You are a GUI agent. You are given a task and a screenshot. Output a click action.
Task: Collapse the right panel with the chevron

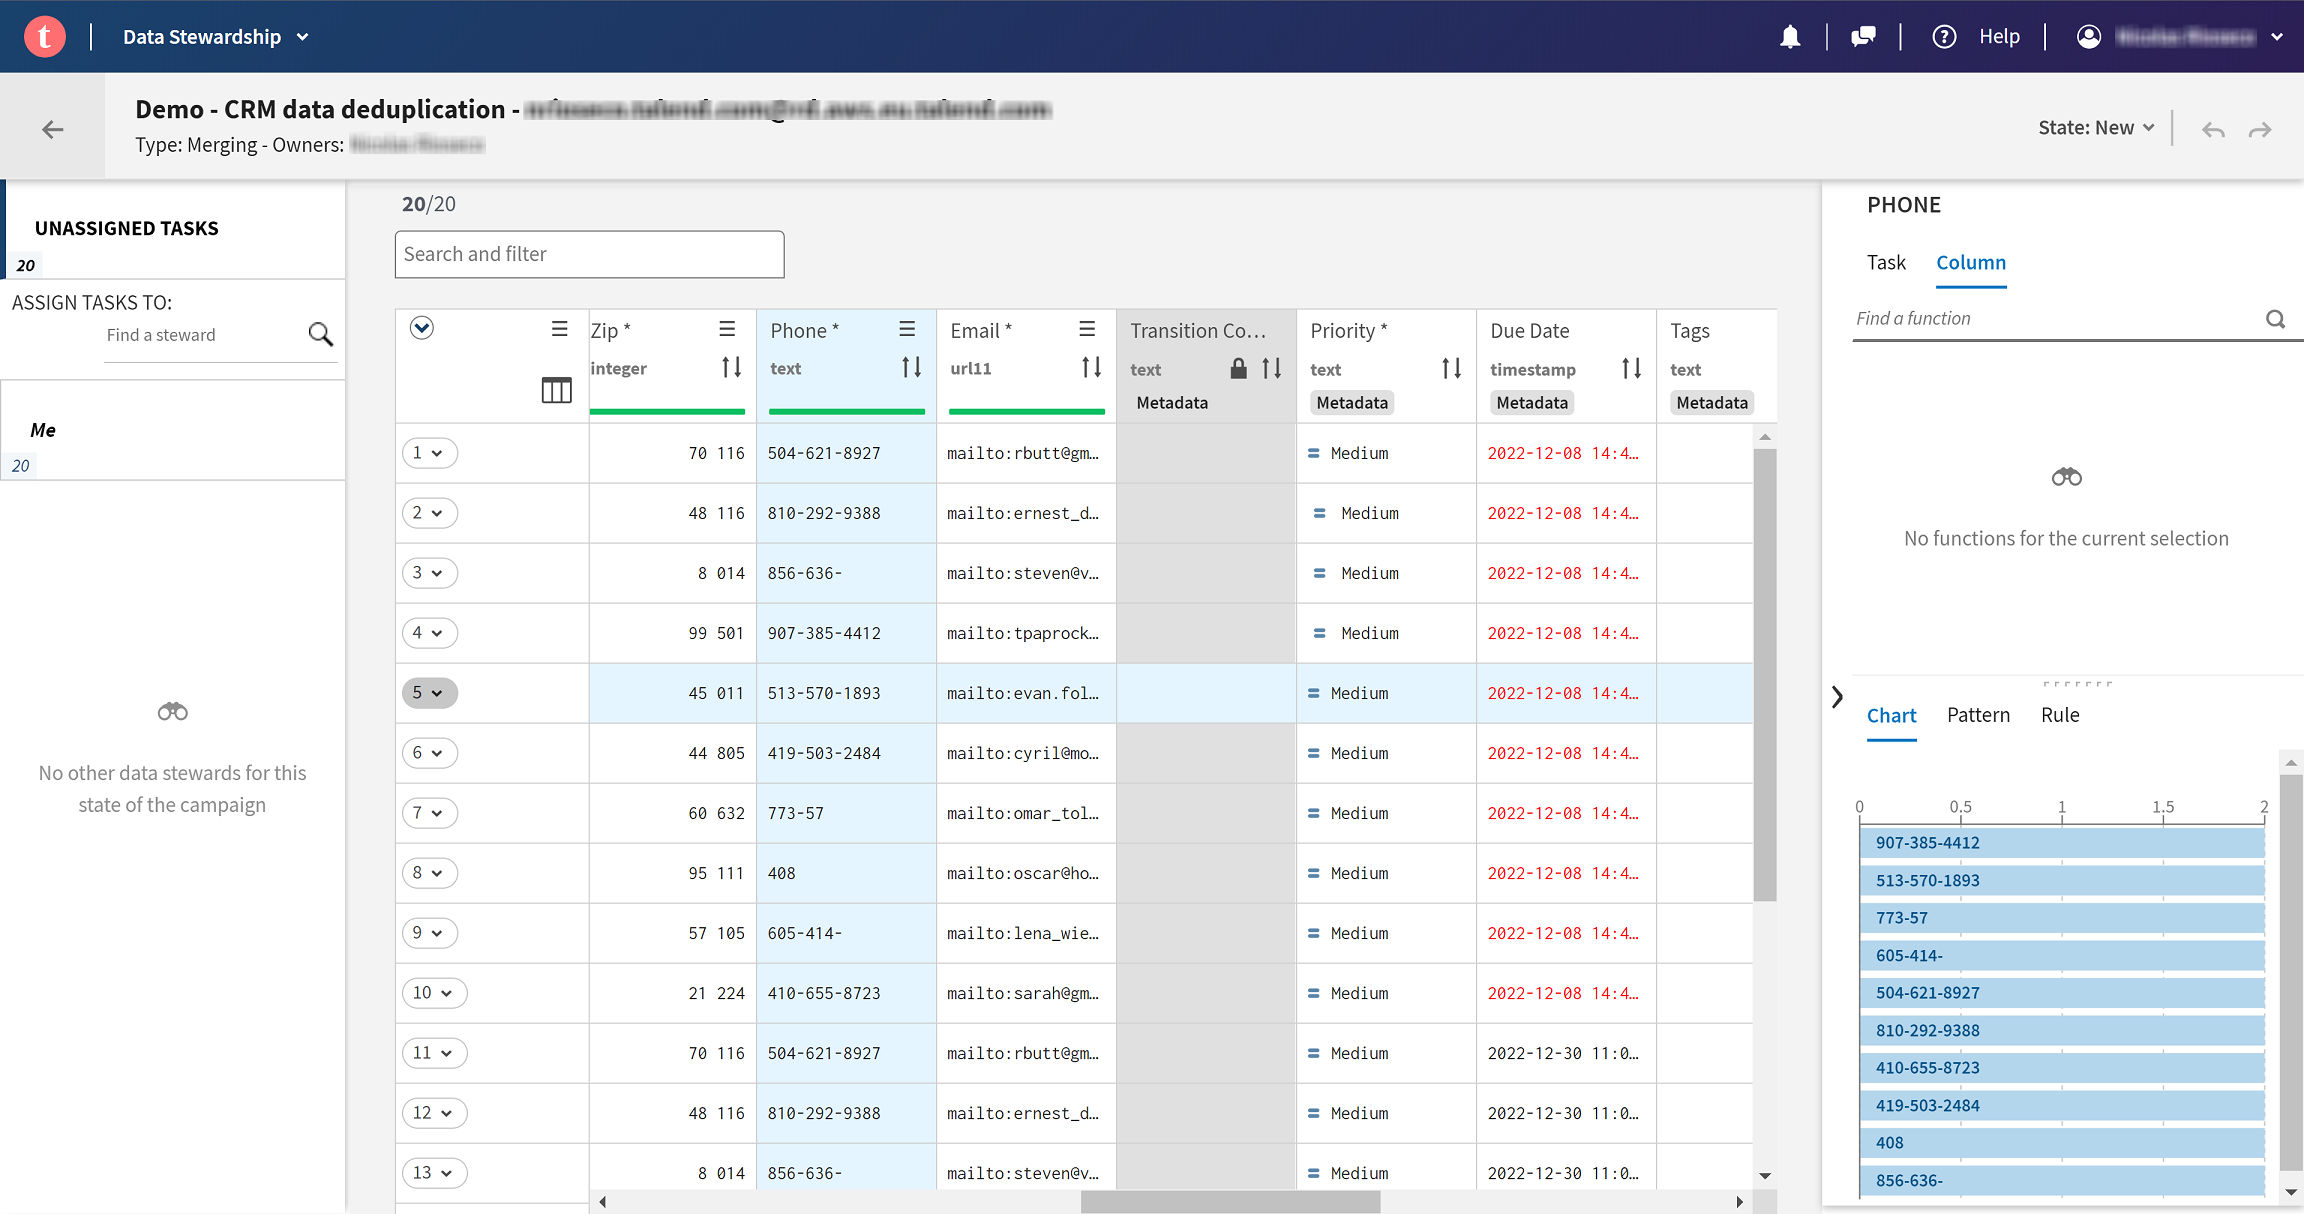[1837, 697]
